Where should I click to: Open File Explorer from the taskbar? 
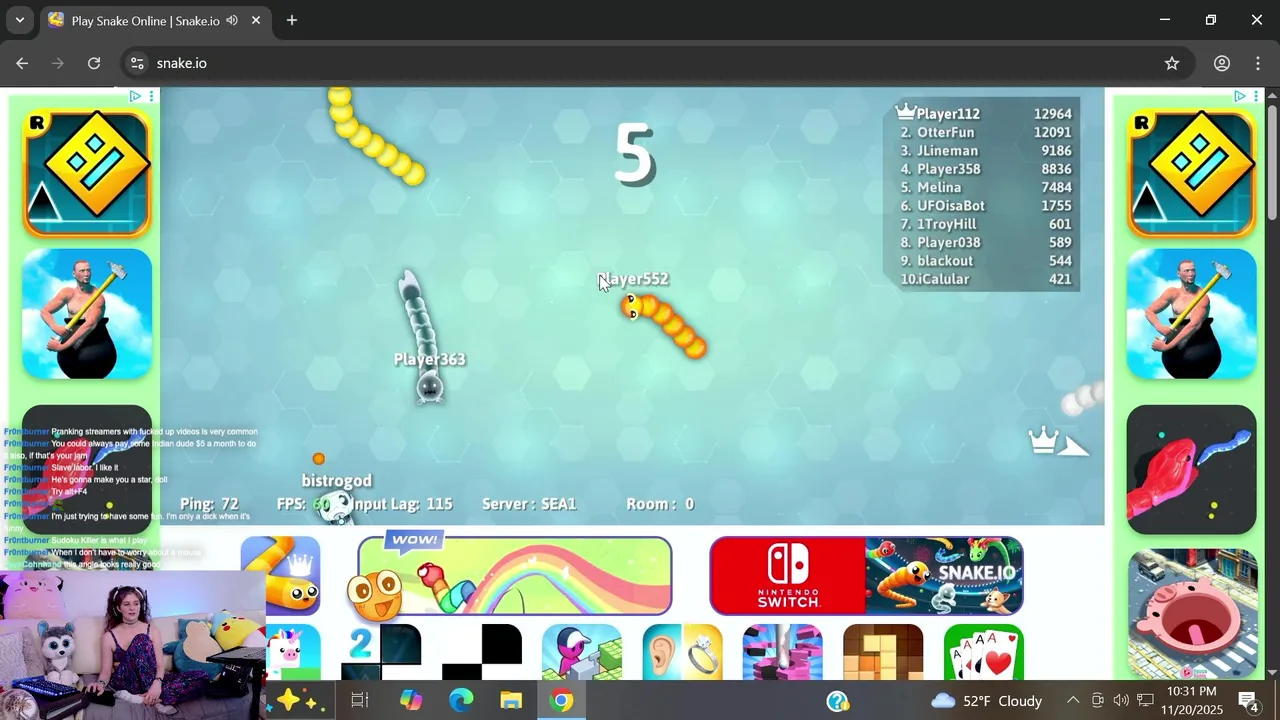pos(511,701)
